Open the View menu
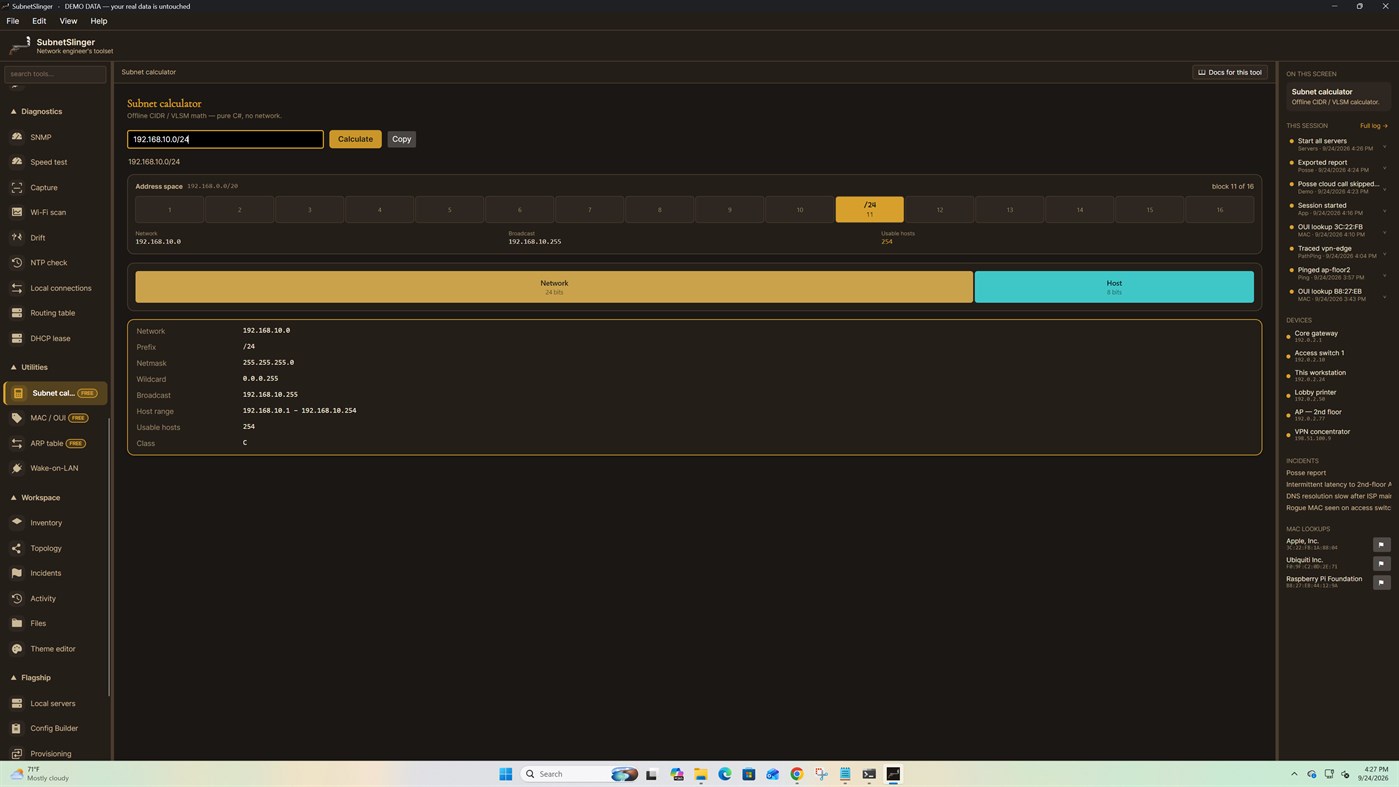The image size is (1399, 787). (68, 21)
